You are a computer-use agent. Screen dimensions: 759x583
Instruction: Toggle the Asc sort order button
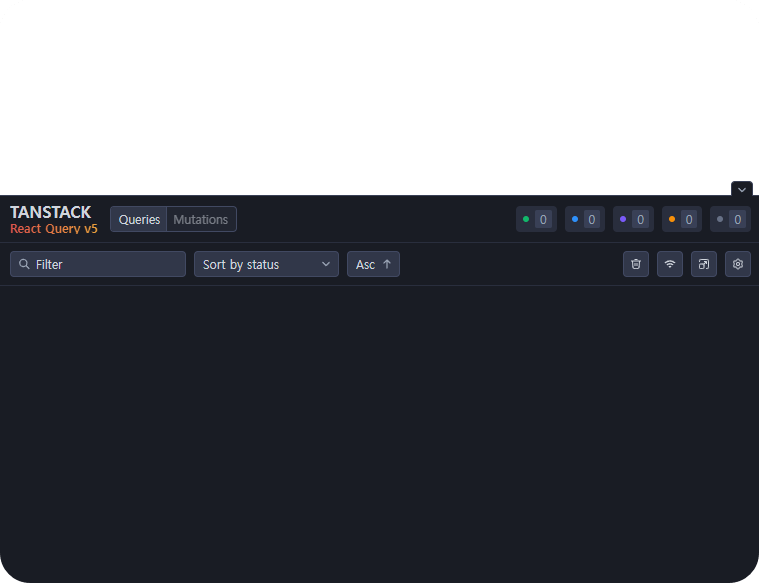coord(373,264)
